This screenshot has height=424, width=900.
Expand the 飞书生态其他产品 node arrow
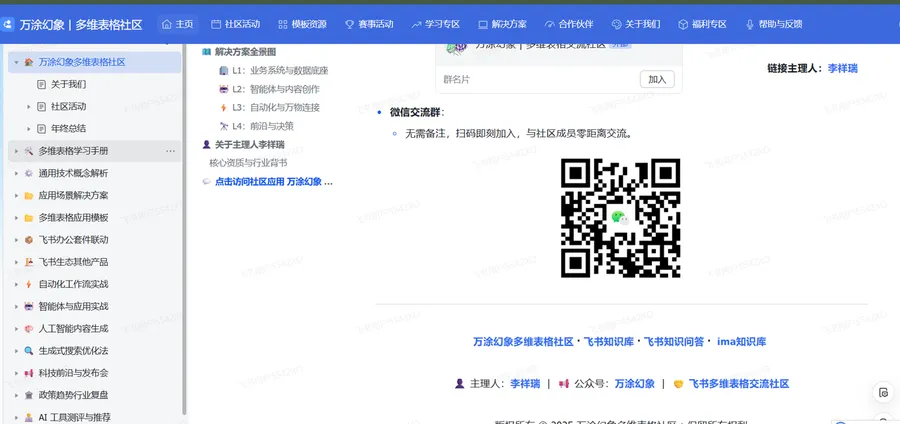coord(16,262)
